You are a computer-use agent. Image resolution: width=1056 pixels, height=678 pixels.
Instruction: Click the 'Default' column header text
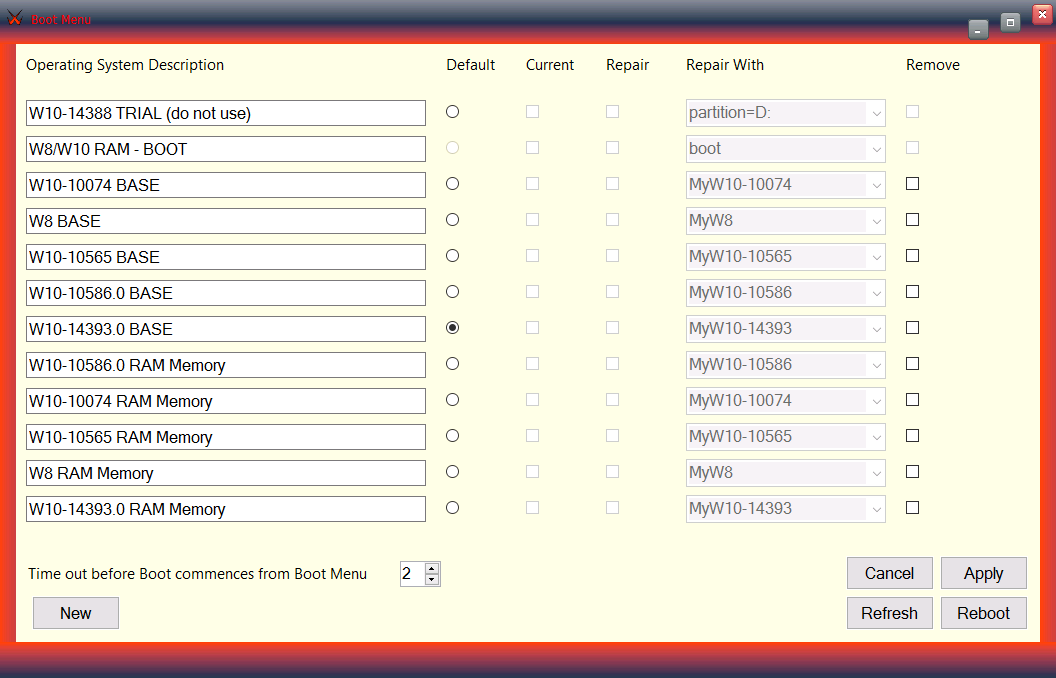pyautogui.click(x=470, y=65)
